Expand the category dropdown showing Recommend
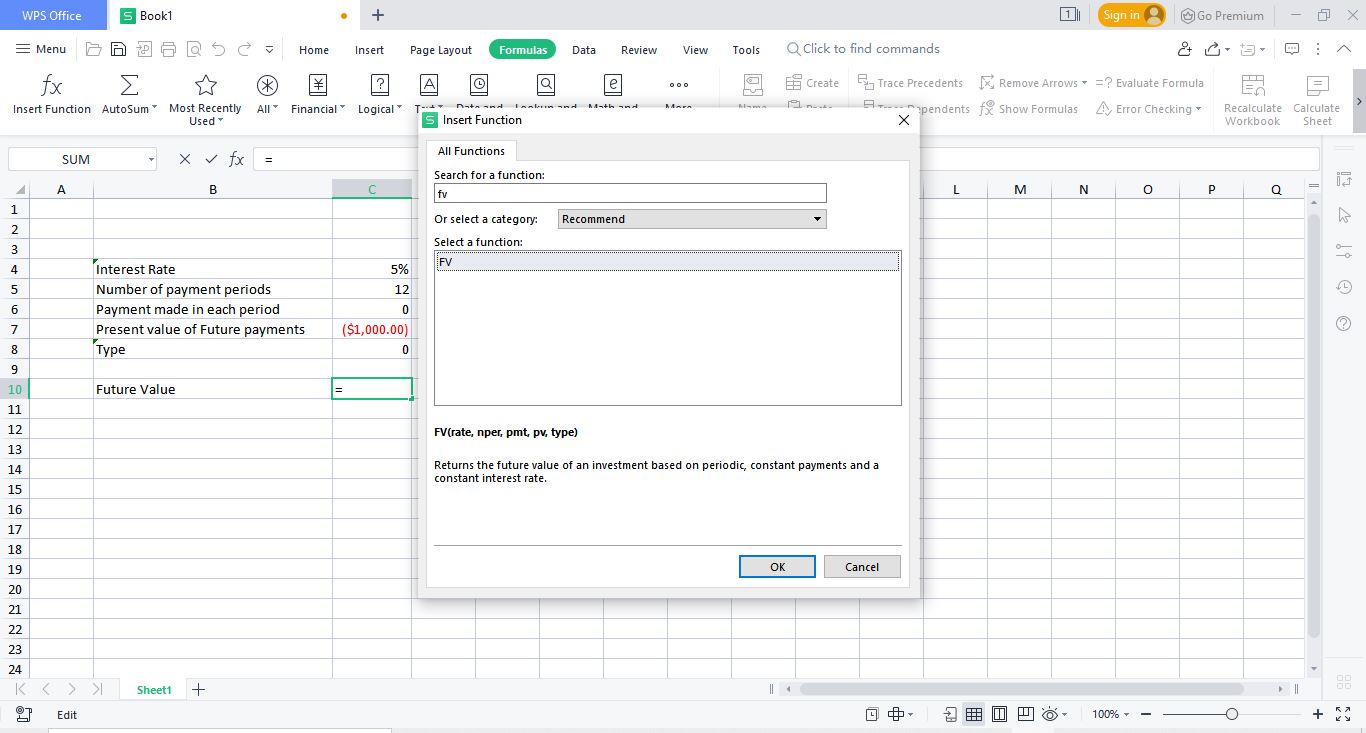The height and width of the screenshot is (733, 1366). pos(816,219)
